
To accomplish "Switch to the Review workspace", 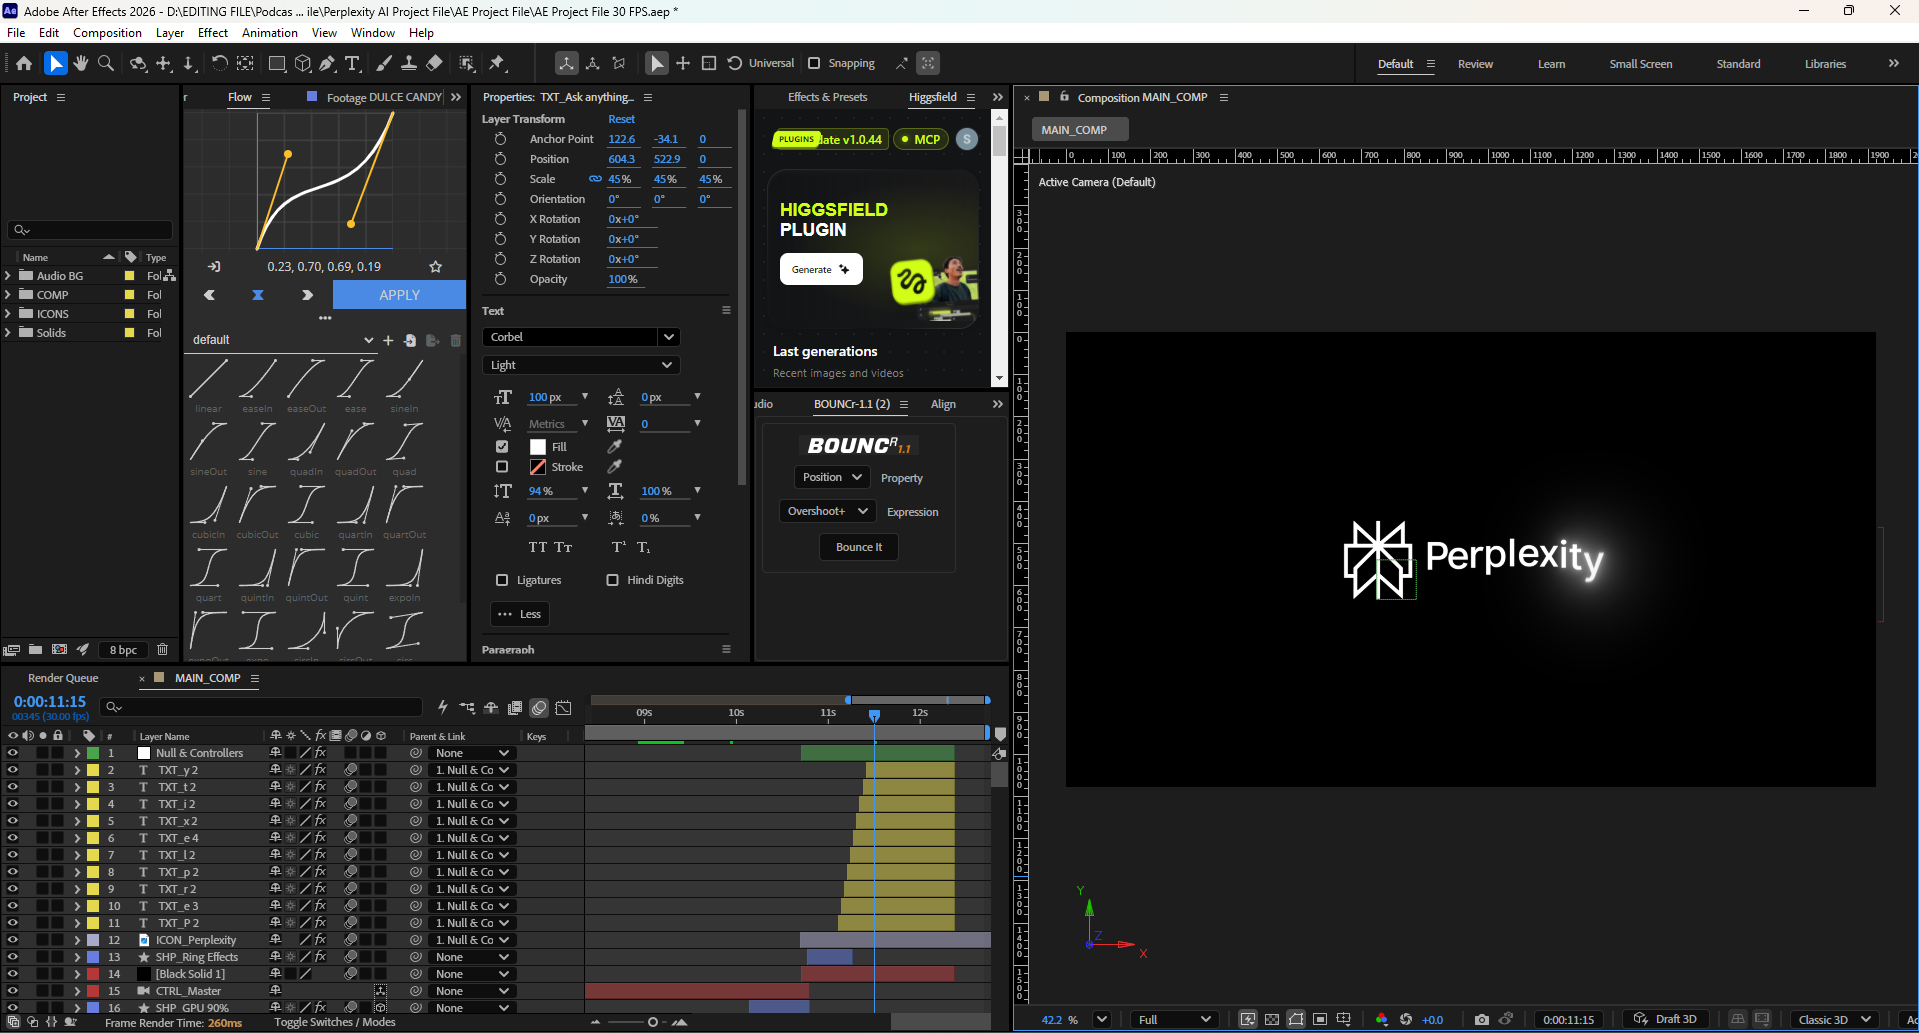I will [1475, 64].
